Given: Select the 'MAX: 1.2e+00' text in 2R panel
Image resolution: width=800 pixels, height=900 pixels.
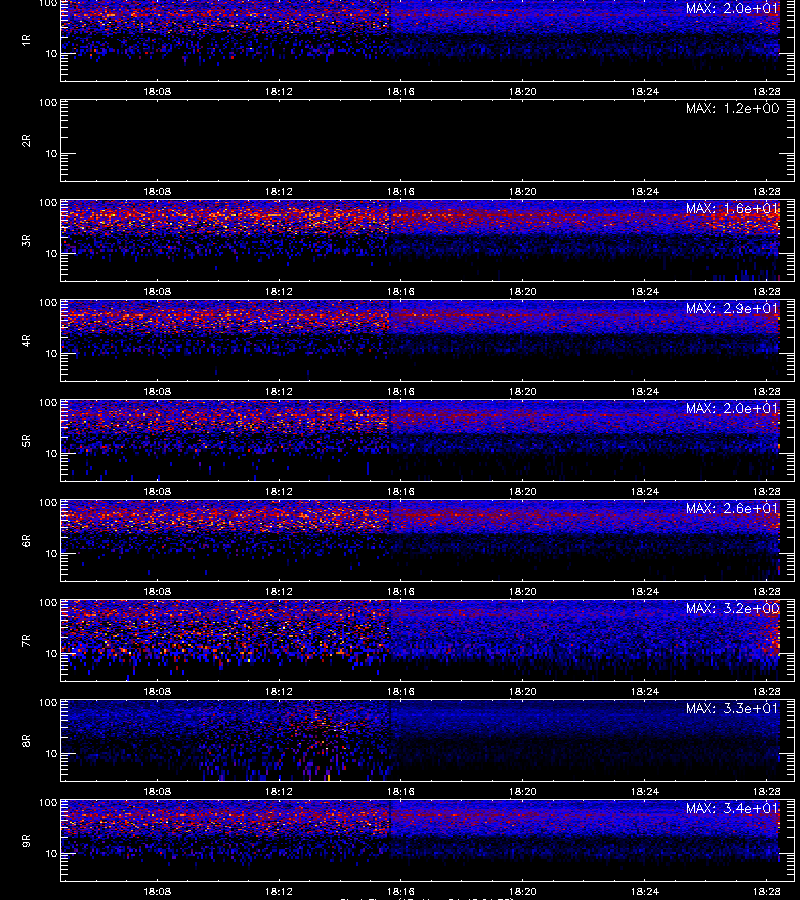Looking at the screenshot, I should point(732,108).
